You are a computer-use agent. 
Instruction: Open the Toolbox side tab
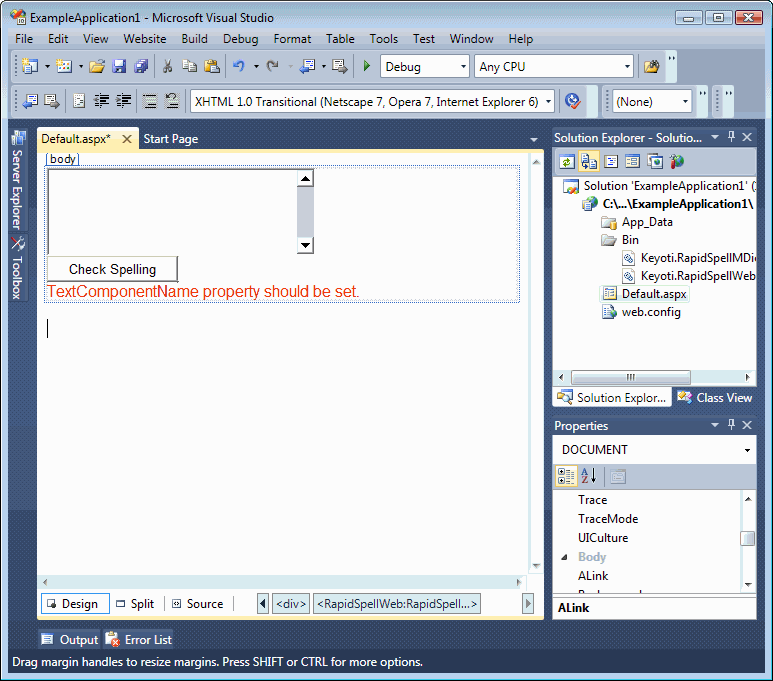tap(17, 268)
